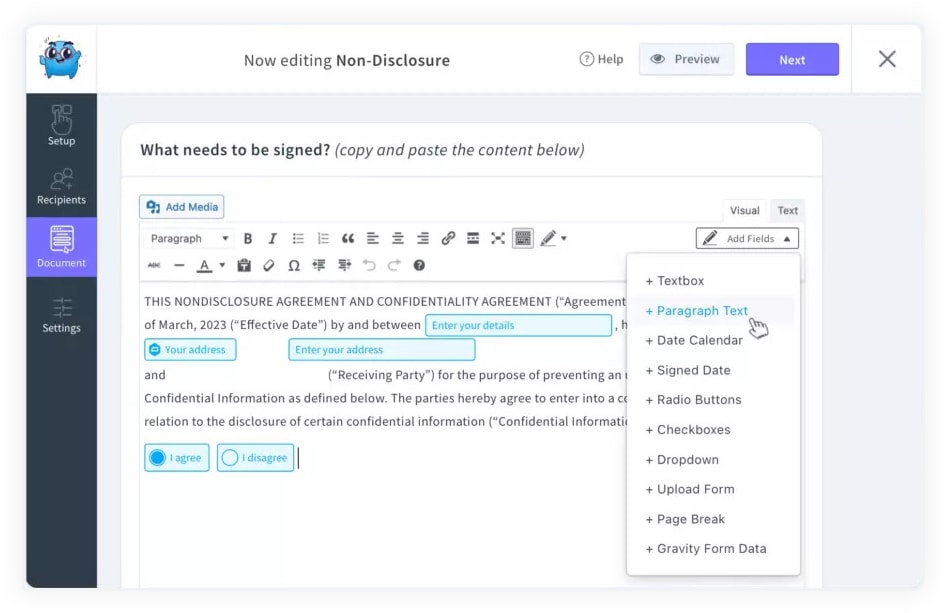Undo the last edit

click(x=369, y=265)
